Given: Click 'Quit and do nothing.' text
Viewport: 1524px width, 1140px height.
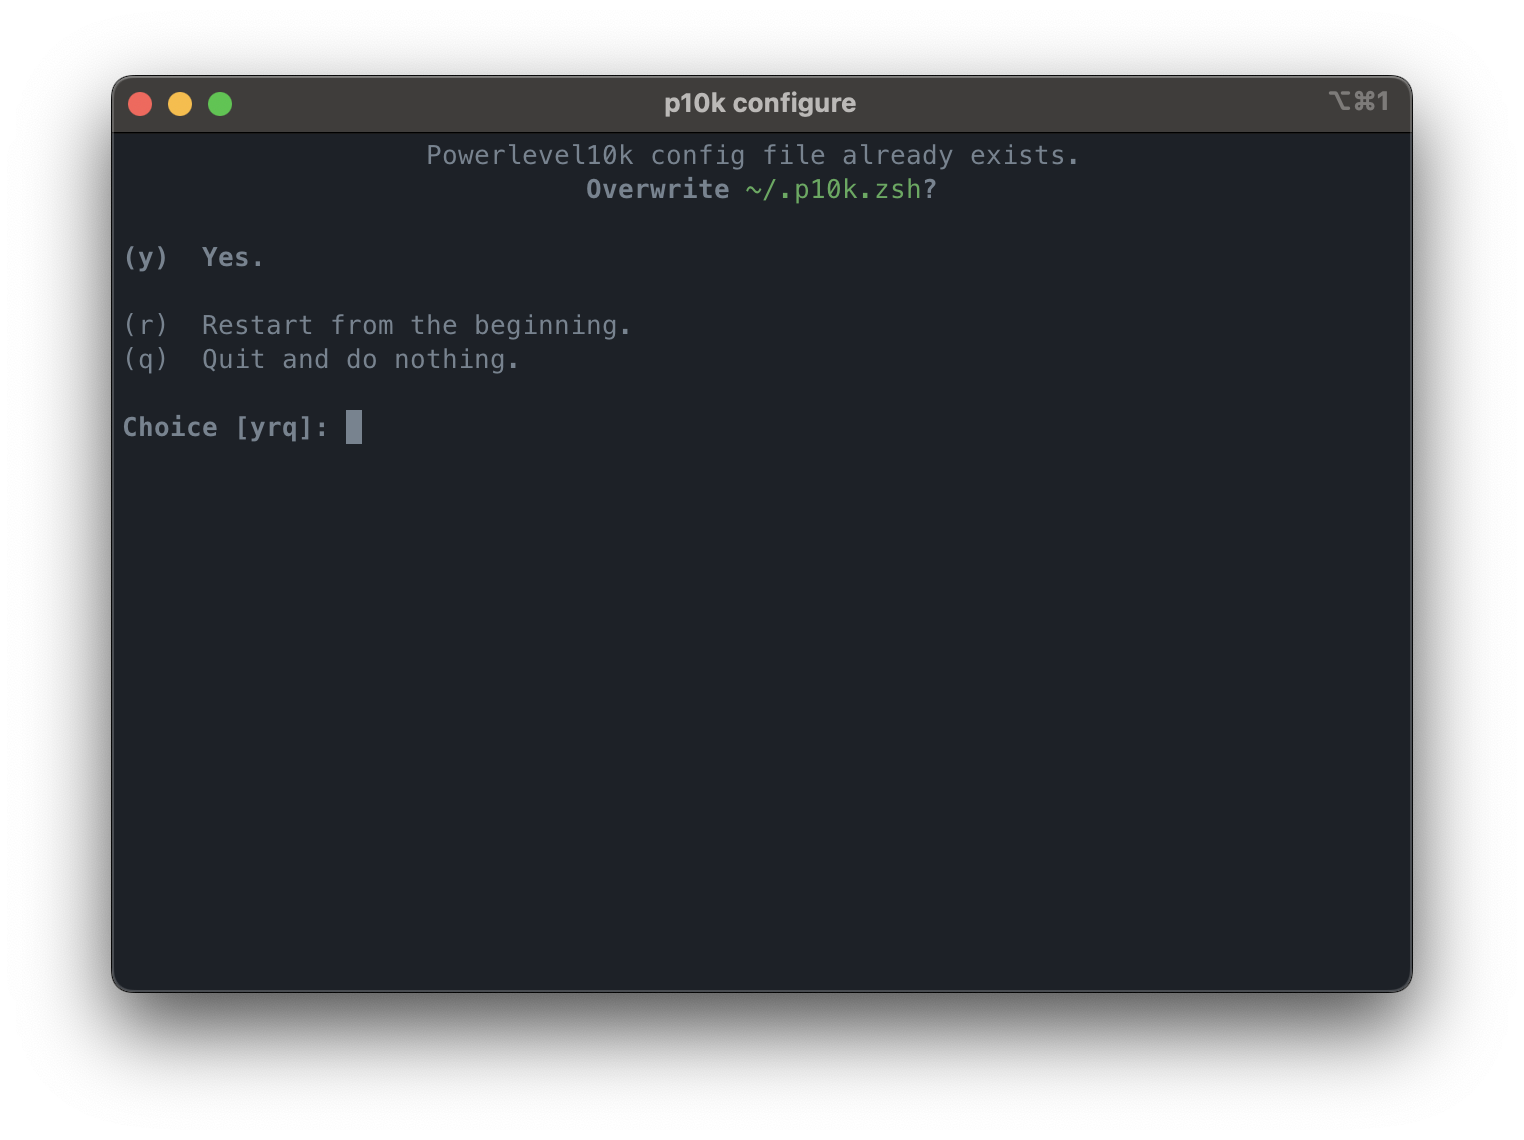Looking at the screenshot, I should [x=360, y=359].
